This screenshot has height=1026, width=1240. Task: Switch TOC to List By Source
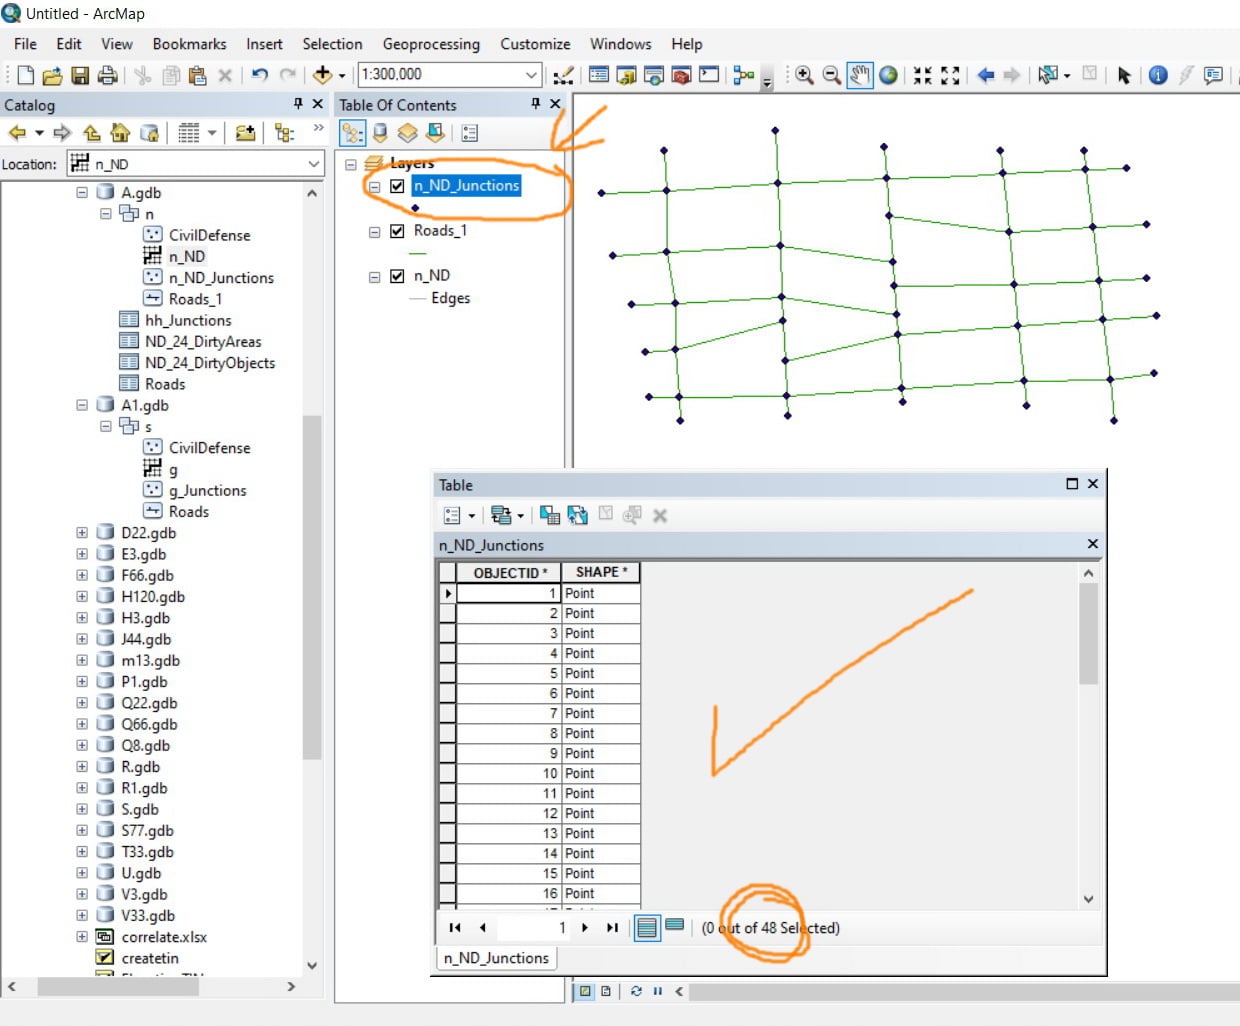(380, 133)
